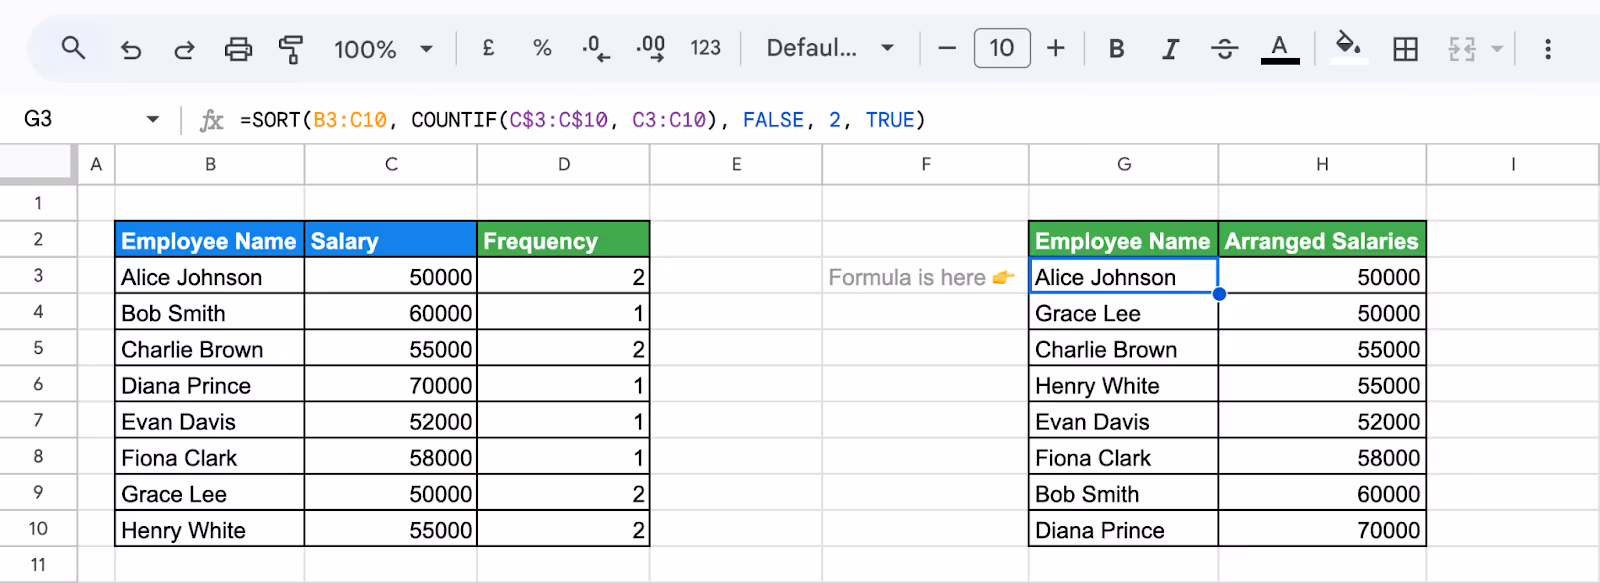Open the text color picker
The height and width of the screenshot is (583, 1600).
pyautogui.click(x=1280, y=48)
